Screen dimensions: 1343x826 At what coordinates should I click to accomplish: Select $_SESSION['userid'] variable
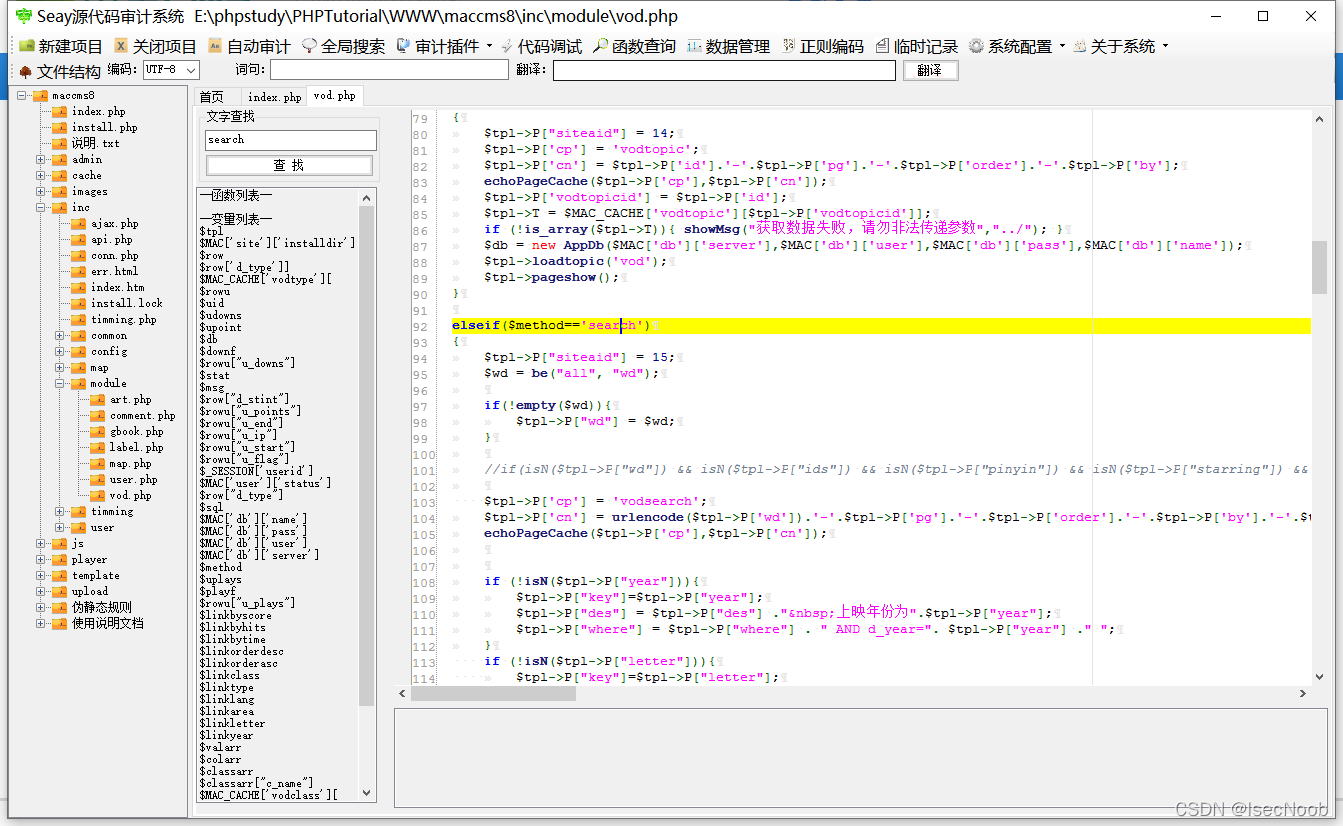pos(256,471)
